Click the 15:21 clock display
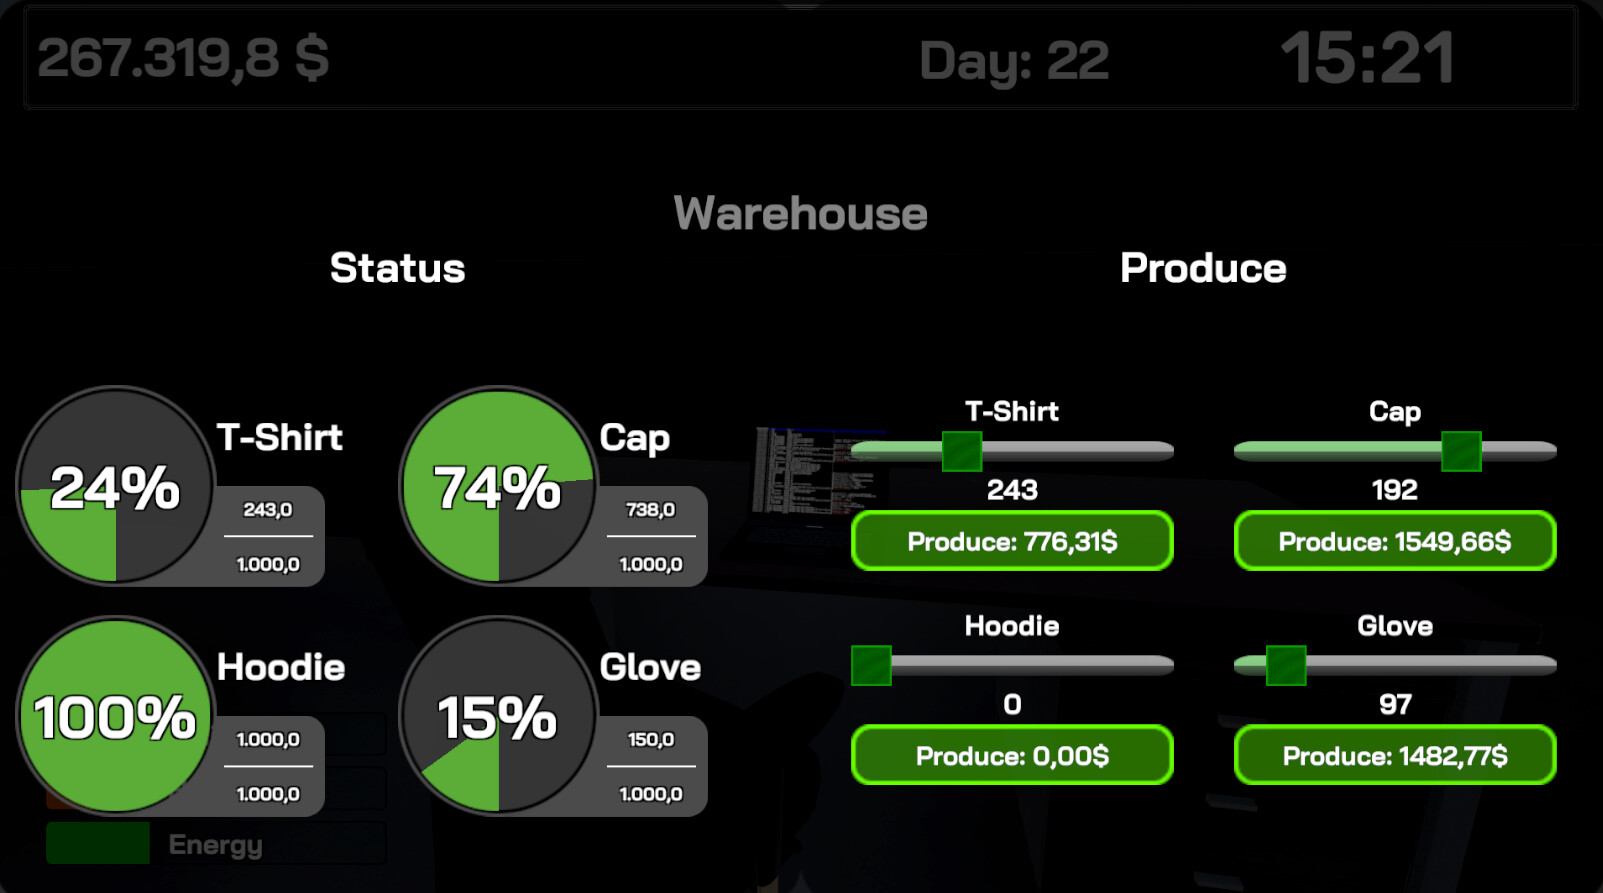 pyautogui.click(x=1366, y=58)
